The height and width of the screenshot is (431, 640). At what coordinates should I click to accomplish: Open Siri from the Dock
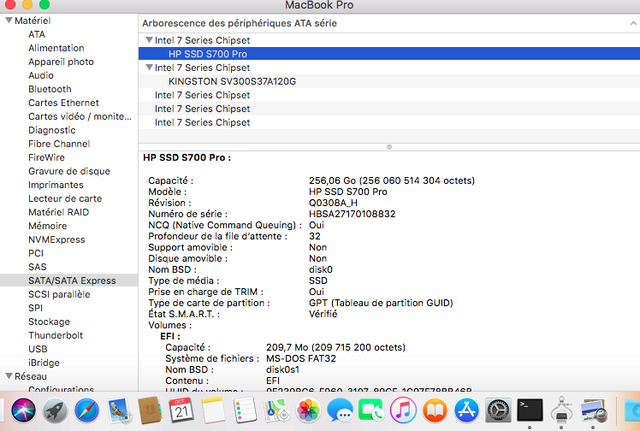point(23,410)
